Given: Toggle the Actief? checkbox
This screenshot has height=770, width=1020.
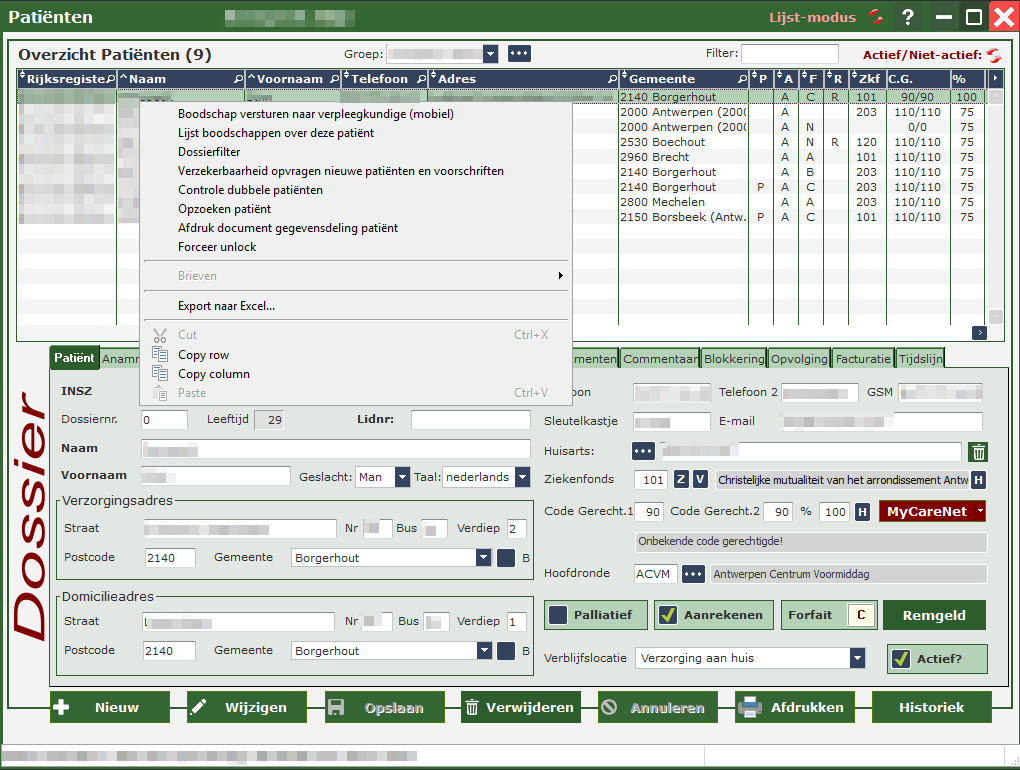Looking at the screenshot, I should (901, 658).
